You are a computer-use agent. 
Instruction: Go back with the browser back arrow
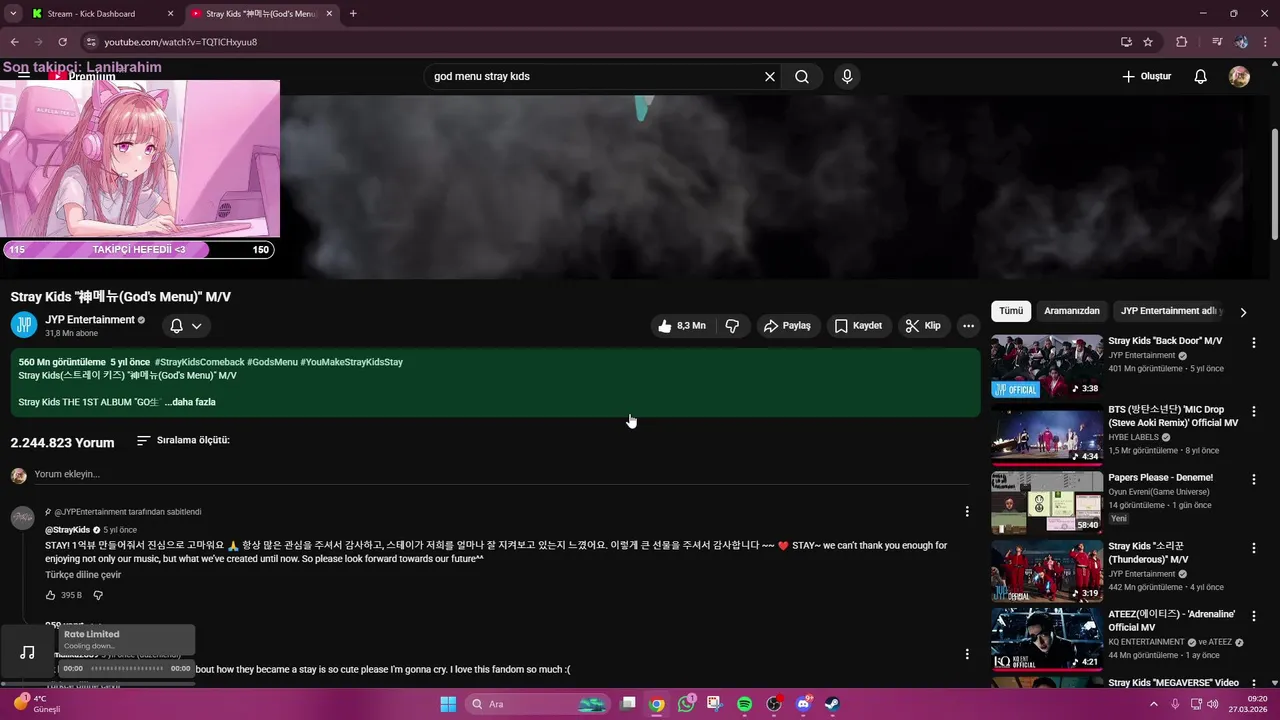tap(14, 42)
